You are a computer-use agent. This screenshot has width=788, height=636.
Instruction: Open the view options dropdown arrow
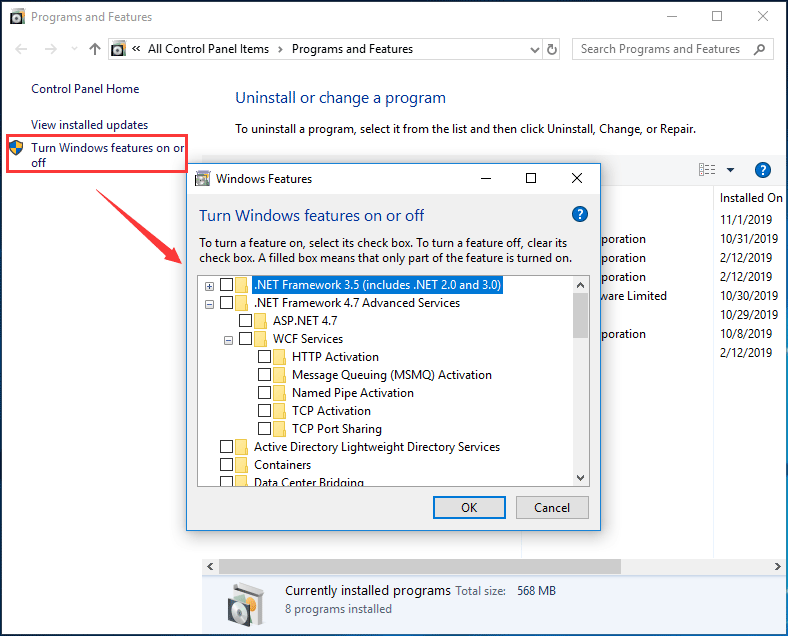(730, 170)
